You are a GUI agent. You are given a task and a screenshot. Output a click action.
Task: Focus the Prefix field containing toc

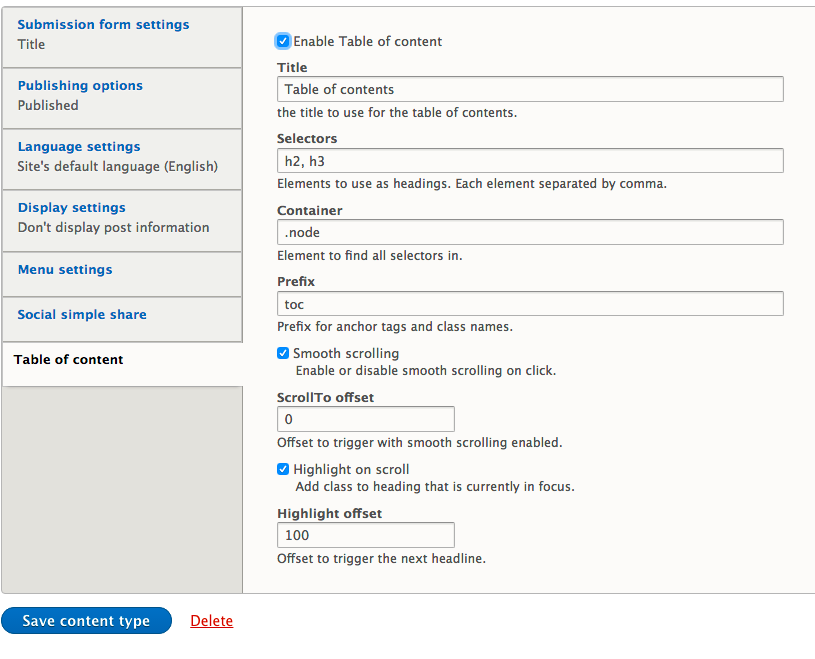coord(530,304)
